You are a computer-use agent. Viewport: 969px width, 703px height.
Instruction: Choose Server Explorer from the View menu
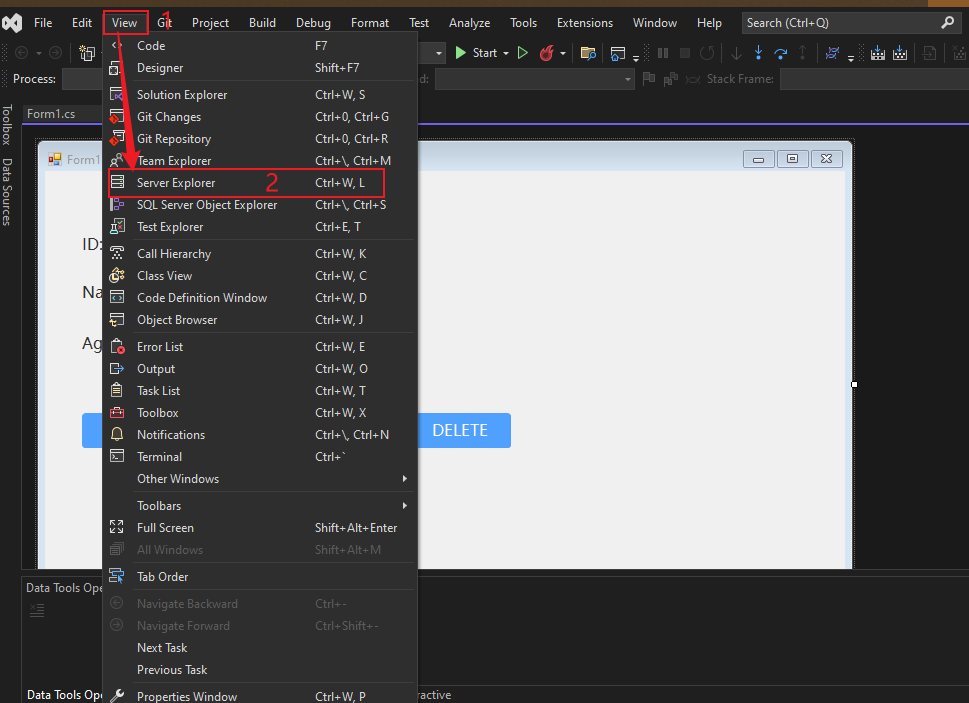(261, 183)
